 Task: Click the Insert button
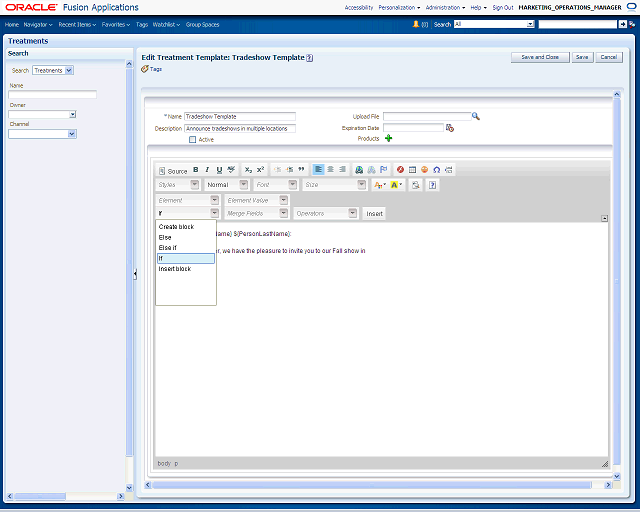(374, 214)
